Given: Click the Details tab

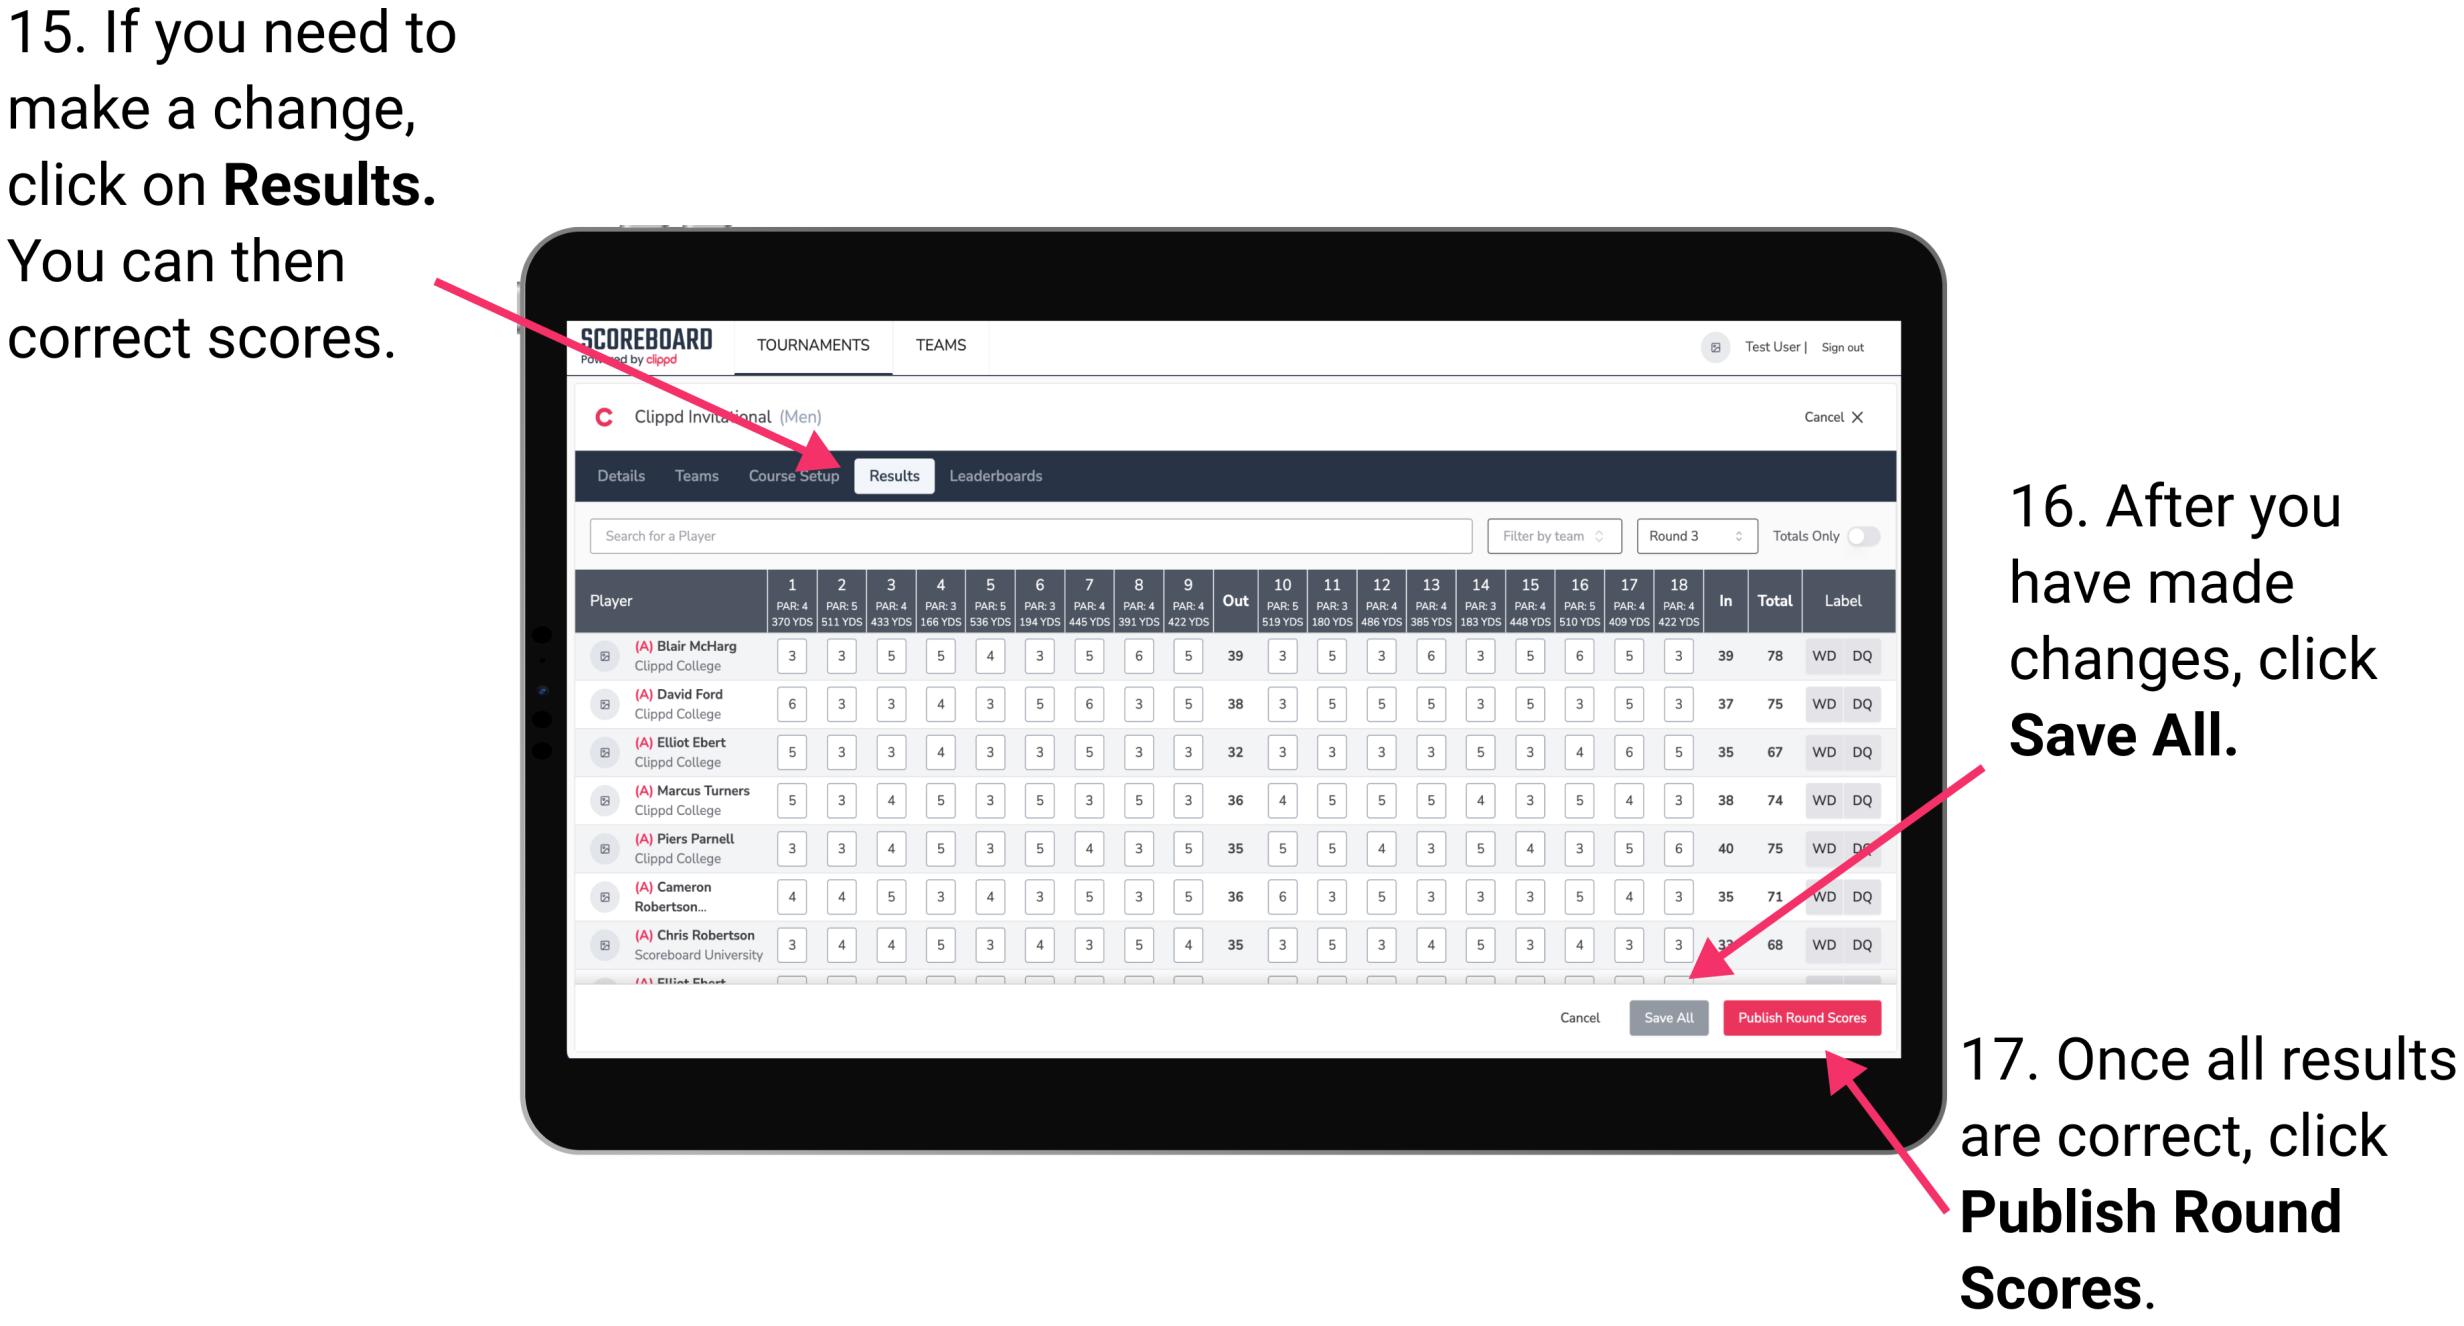Looking at the screenshot, I should (x=620, y=475).
